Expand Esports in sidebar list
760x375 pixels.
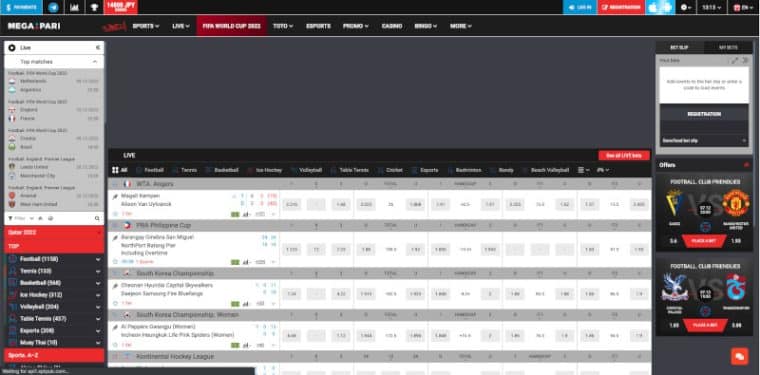click(x=54, y=330)
